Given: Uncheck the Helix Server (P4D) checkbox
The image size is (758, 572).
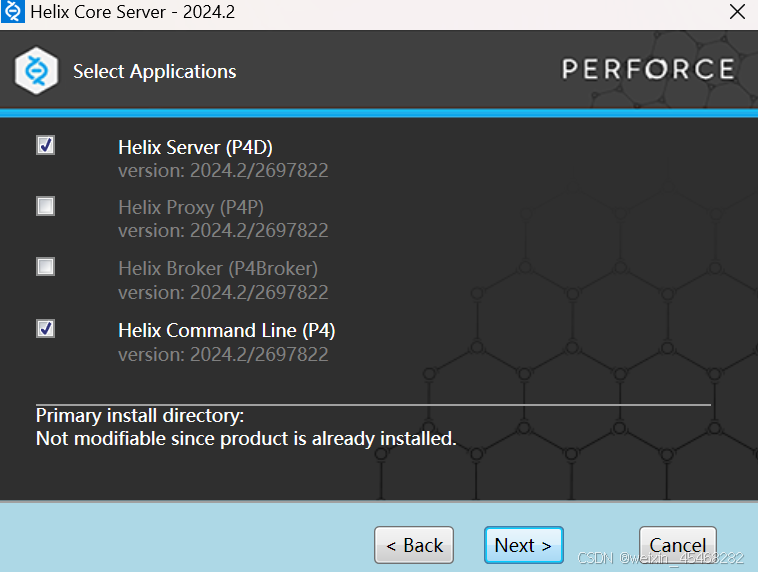Looking at the screenshot, I should click(x=45, y=145).
